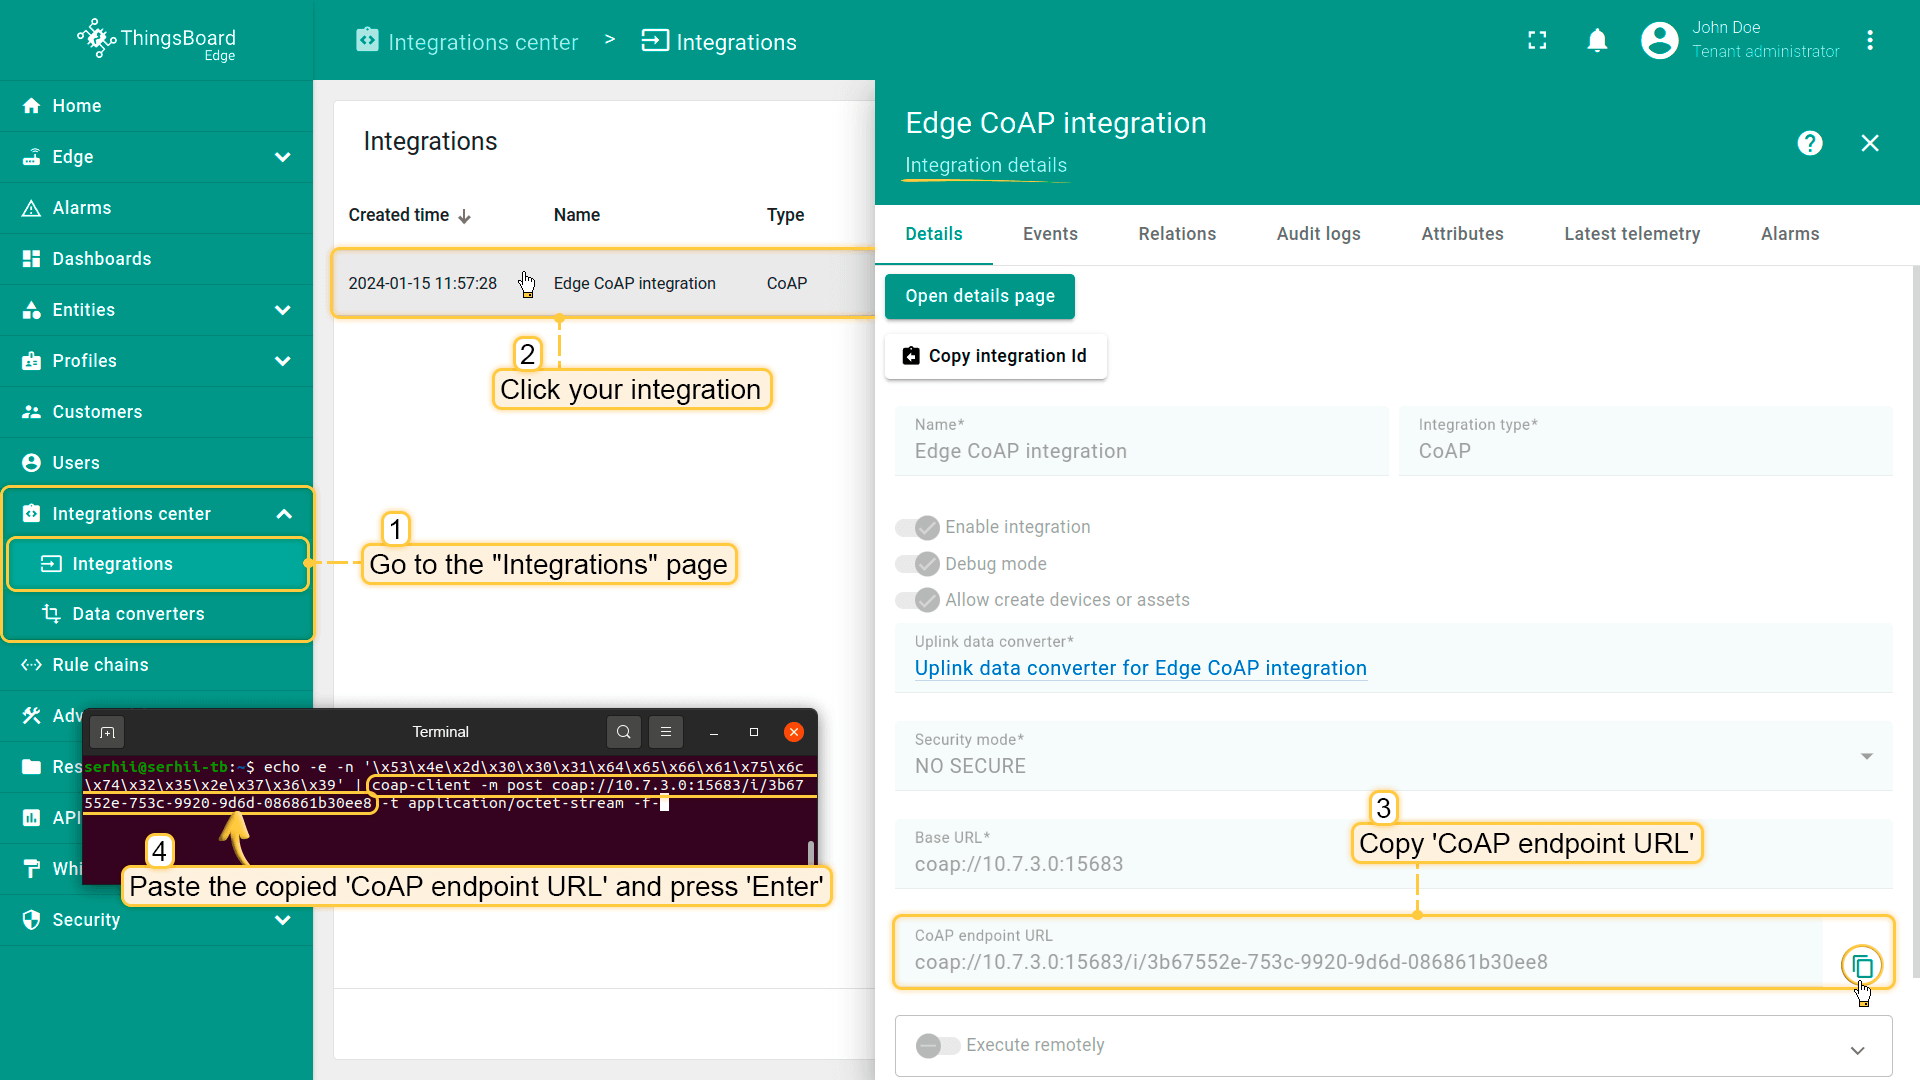Click the details panel scrollbar

(x=1915, y=620)
